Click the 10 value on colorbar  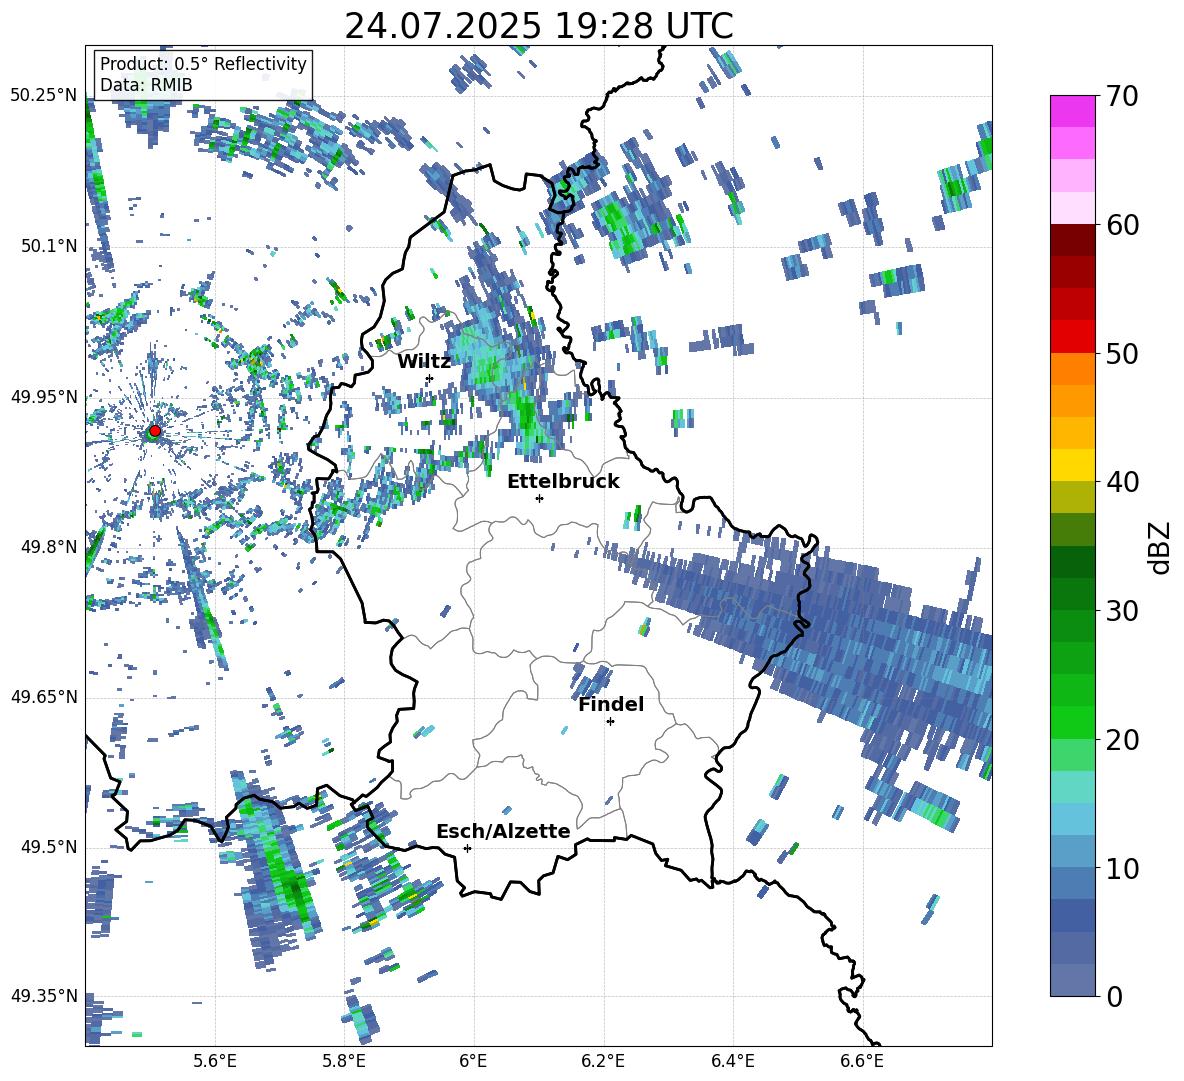click(1122, 868)
